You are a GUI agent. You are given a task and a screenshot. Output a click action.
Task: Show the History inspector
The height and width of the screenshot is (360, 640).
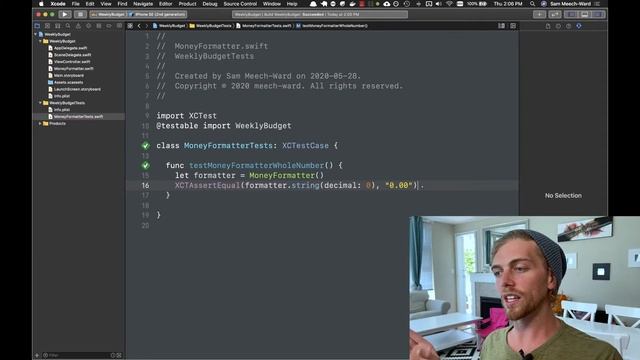pos(558,26)
